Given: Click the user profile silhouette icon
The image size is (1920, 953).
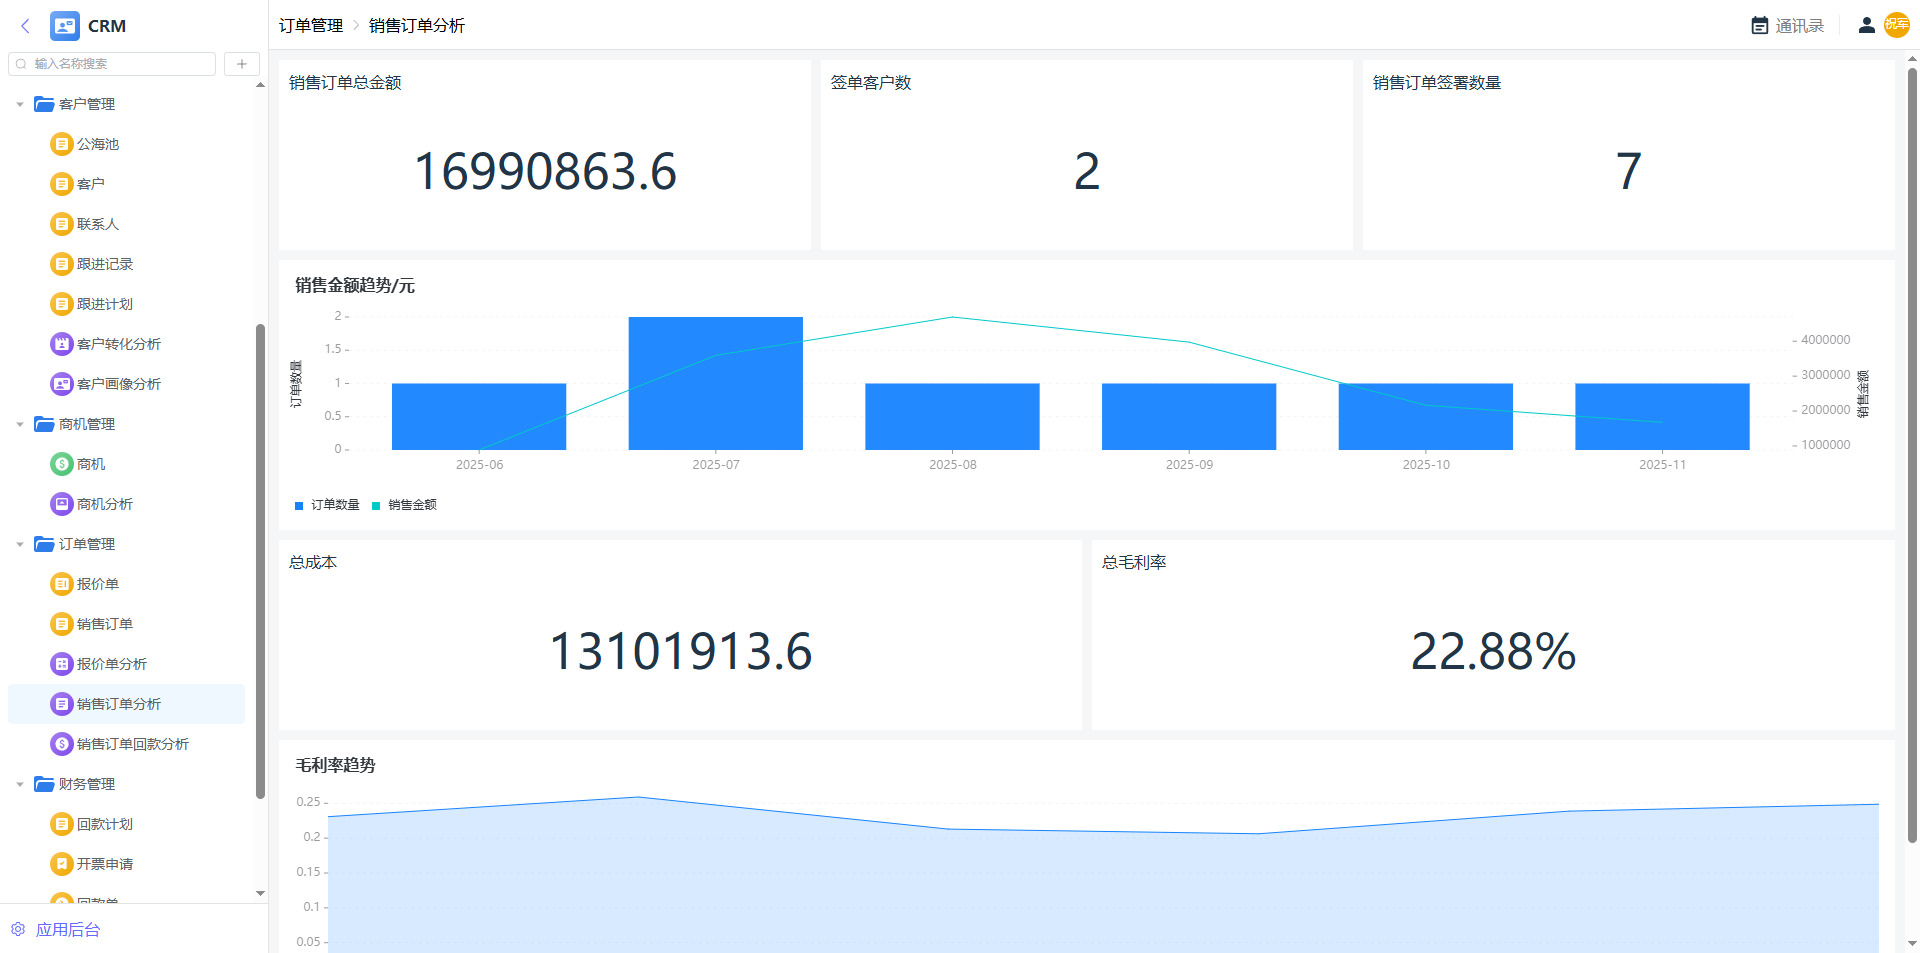Looking at the screenshot, I should (1866, 26).
